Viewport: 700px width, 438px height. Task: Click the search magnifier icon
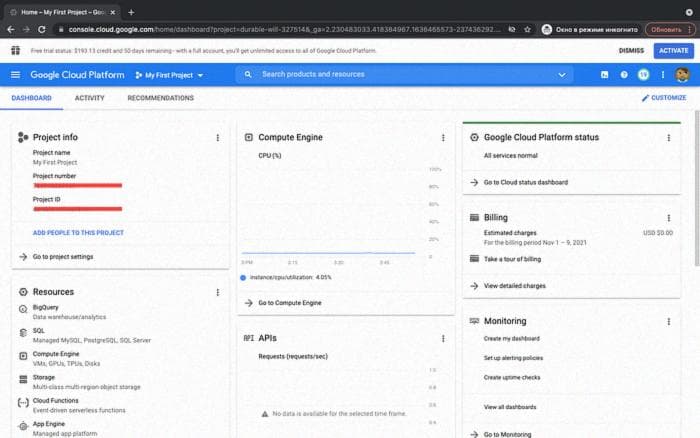click(248, 75)
